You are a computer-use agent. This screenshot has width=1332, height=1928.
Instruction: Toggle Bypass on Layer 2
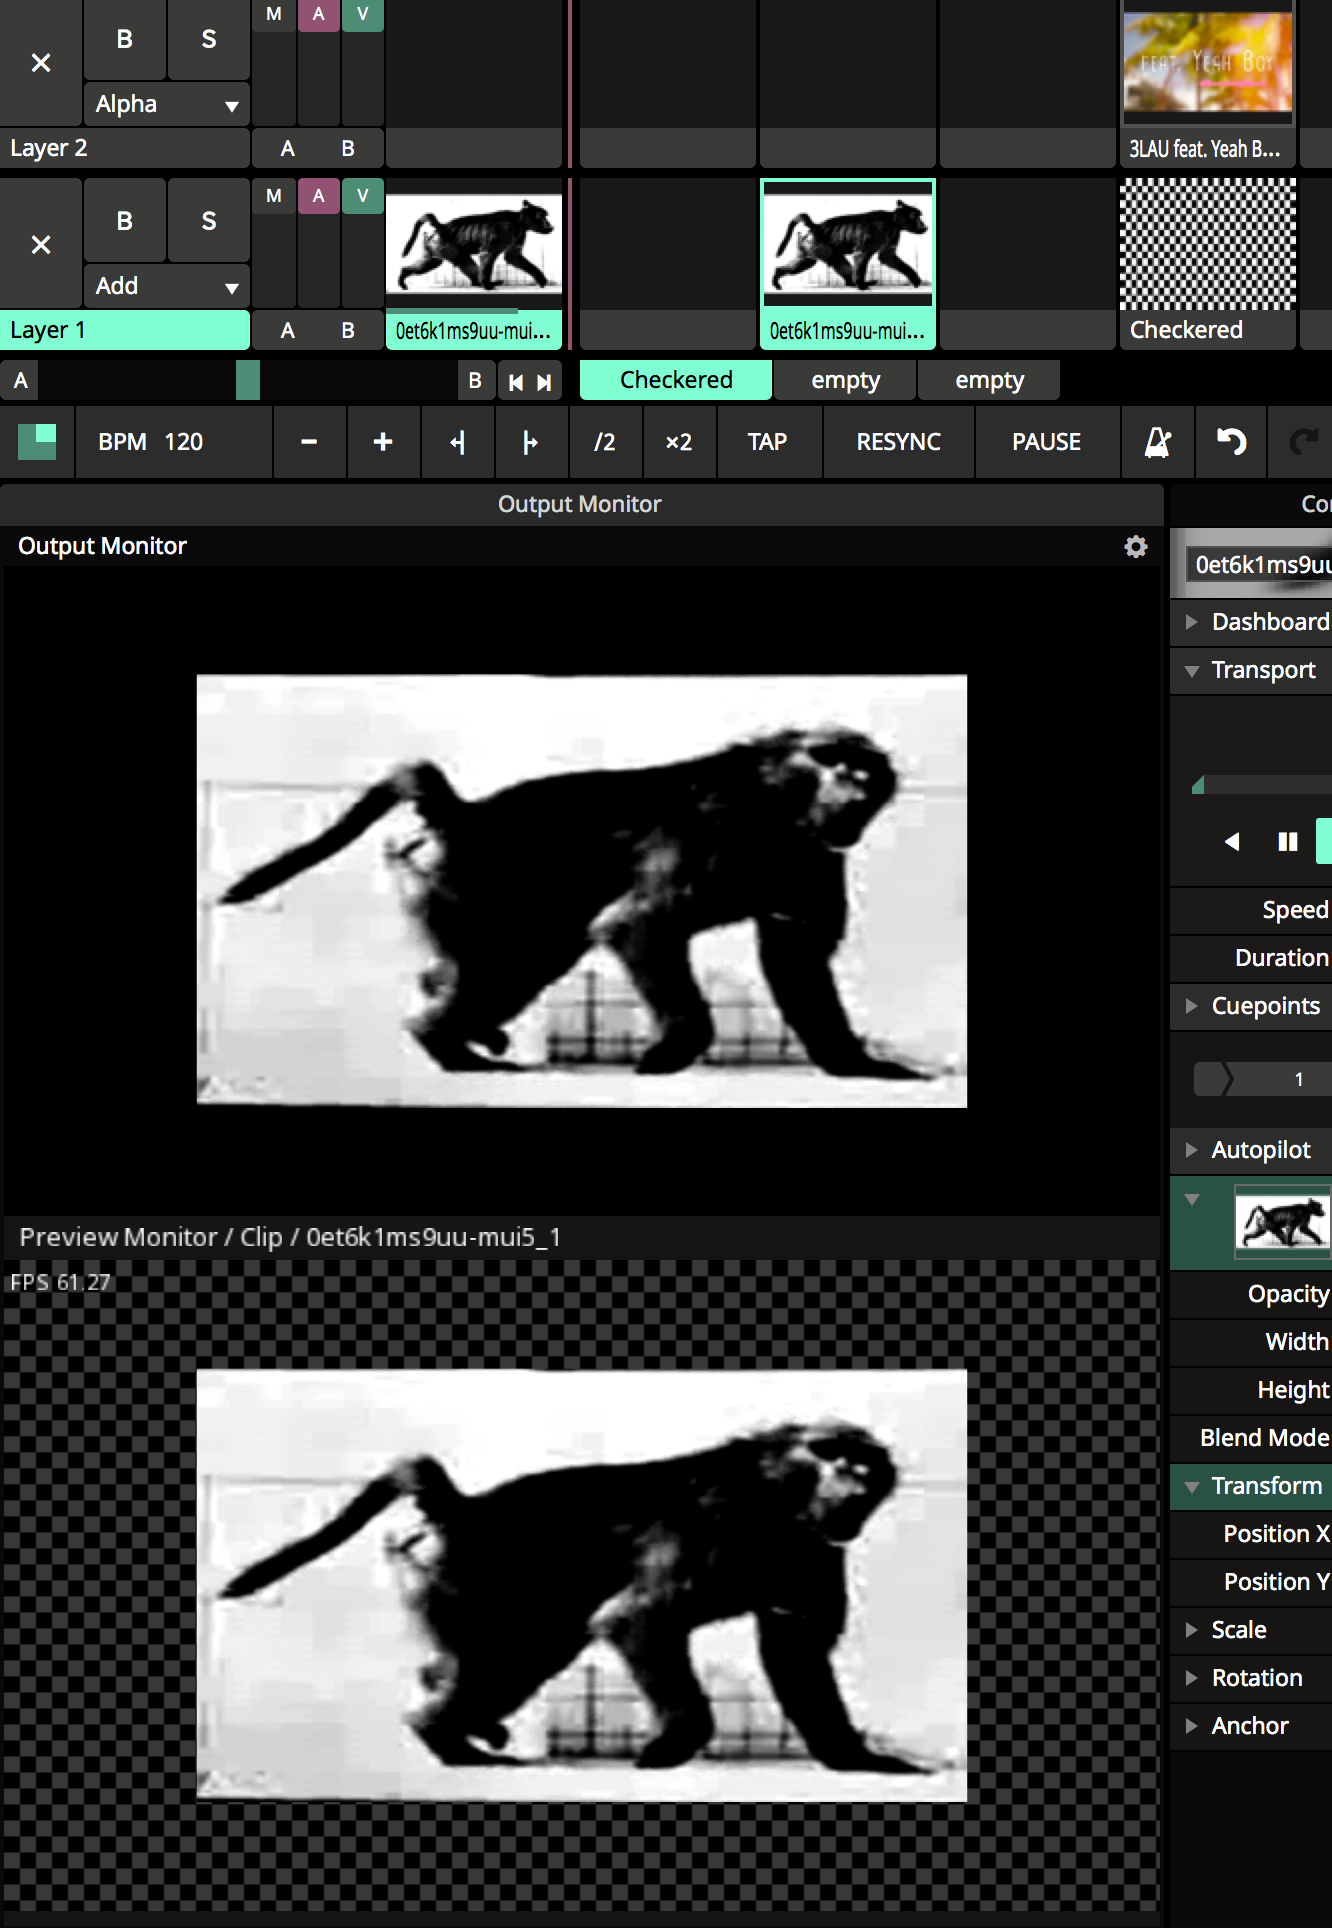click(x=124, y=40)
